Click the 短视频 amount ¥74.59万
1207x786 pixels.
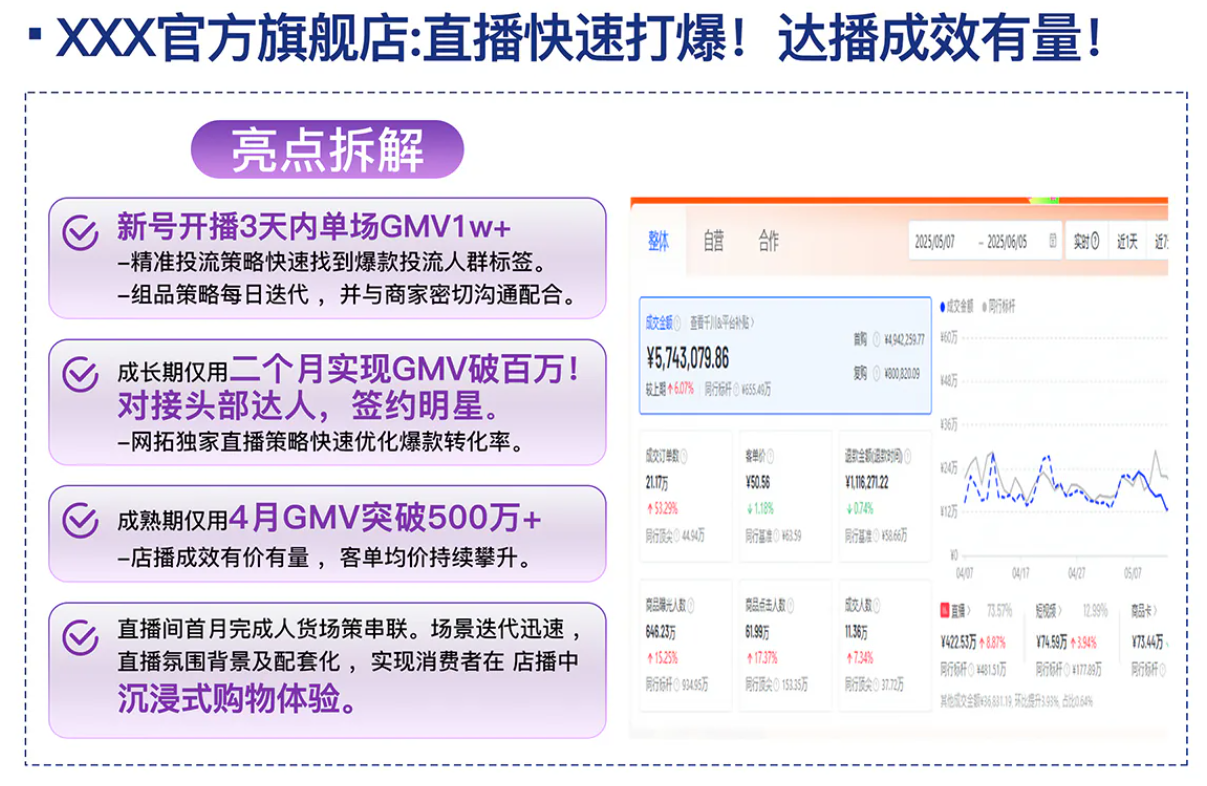pos(1054,640)
